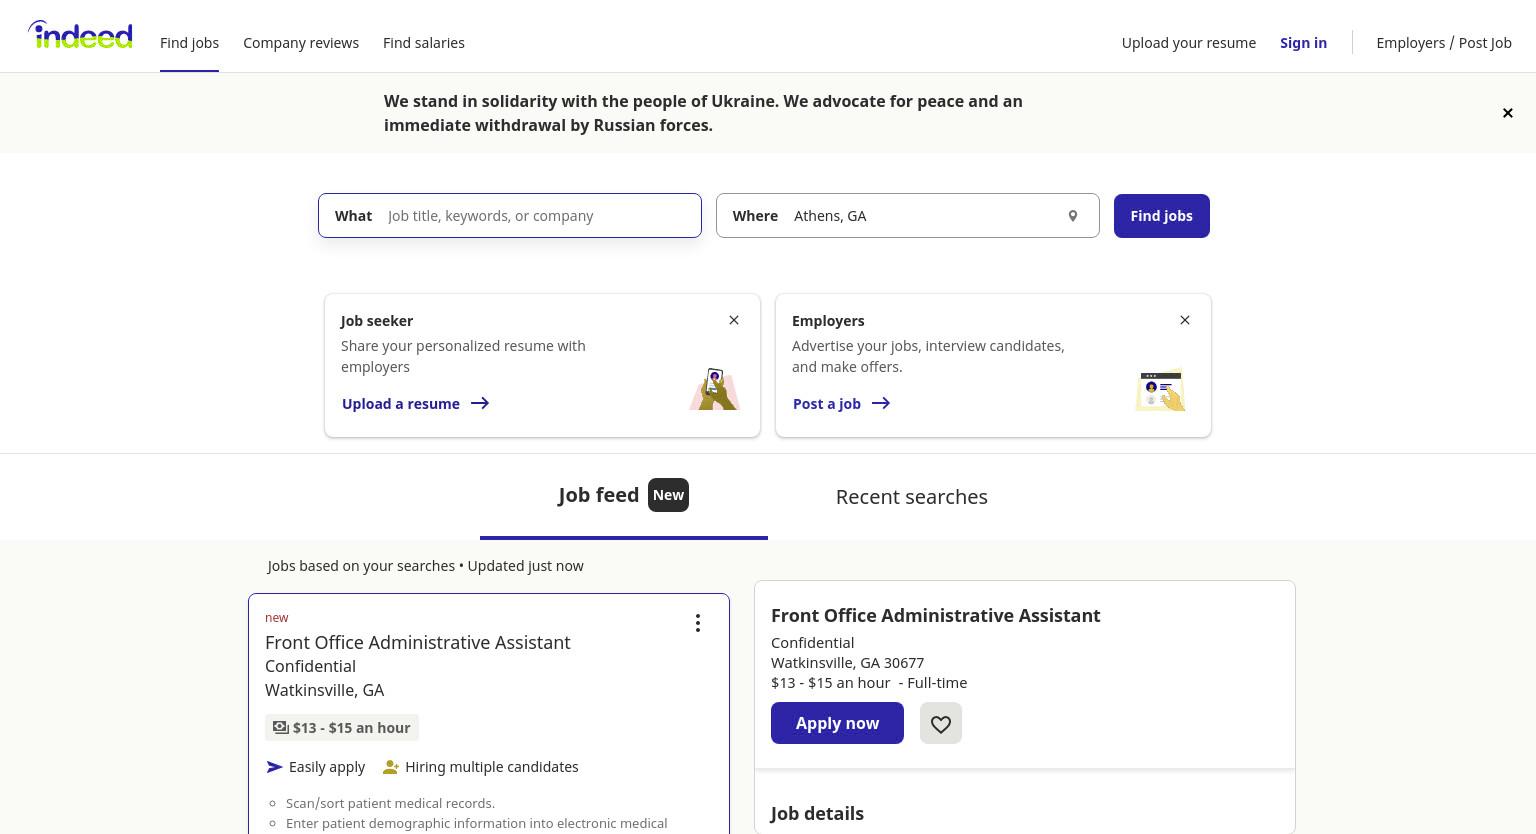This screenshot has width=1536, height=834.
Task: Click the Job details heading
Action: pos(817,813)
